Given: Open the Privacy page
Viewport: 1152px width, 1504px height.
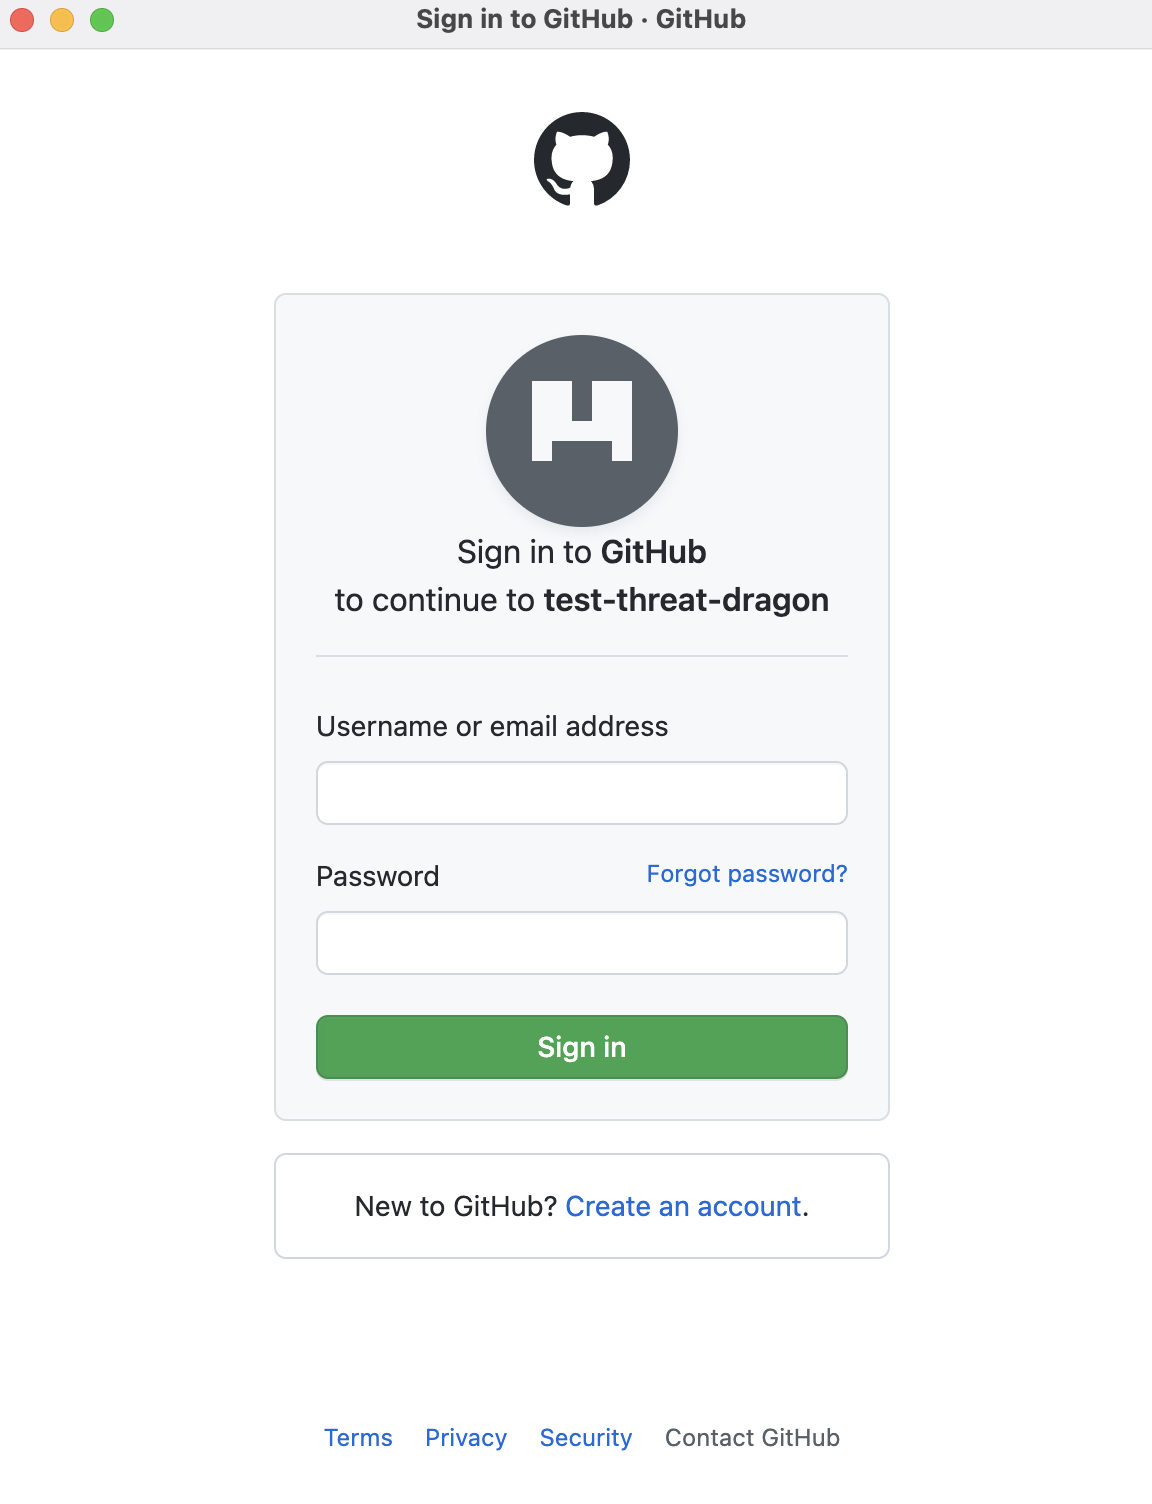Looking at the screenshot, I should pos(466,1438).
